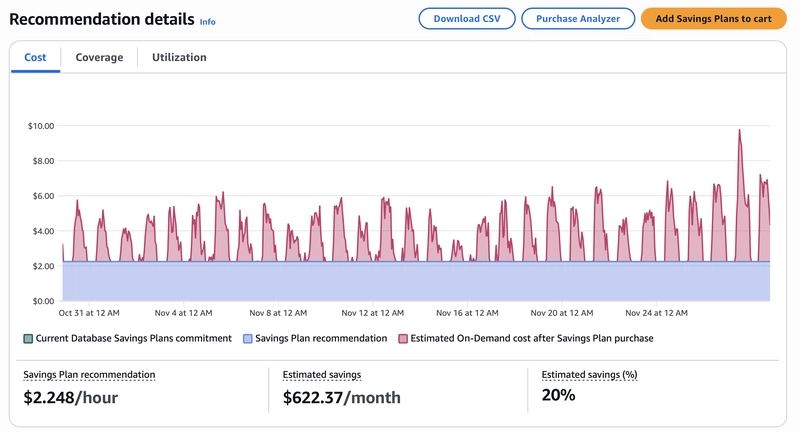Screen dimensions: 800x432
Task: Click the Oct 31 at 12 AM axis label
Action: pyautogui.click(x=89, y=313)
